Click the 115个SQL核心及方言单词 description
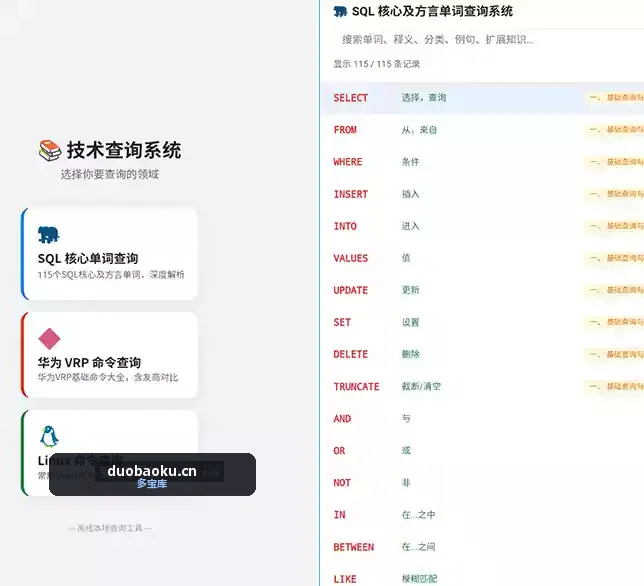Screen dimensions: 644x586 [111, 275]
